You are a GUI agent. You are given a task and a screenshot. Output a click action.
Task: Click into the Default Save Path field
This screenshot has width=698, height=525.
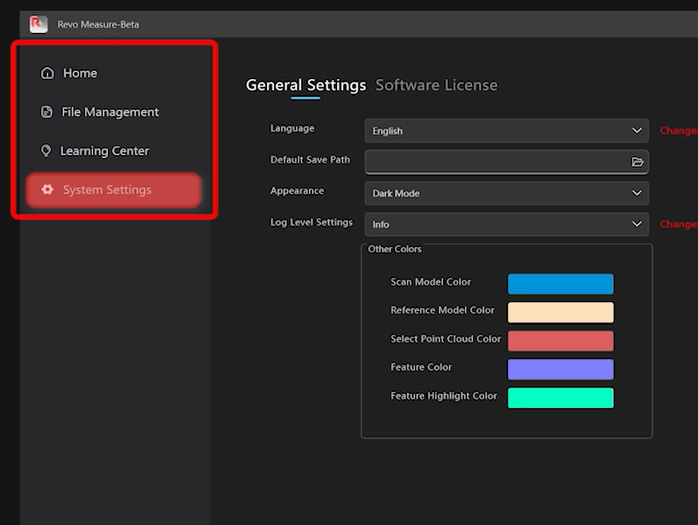click(x=496, y=162)
